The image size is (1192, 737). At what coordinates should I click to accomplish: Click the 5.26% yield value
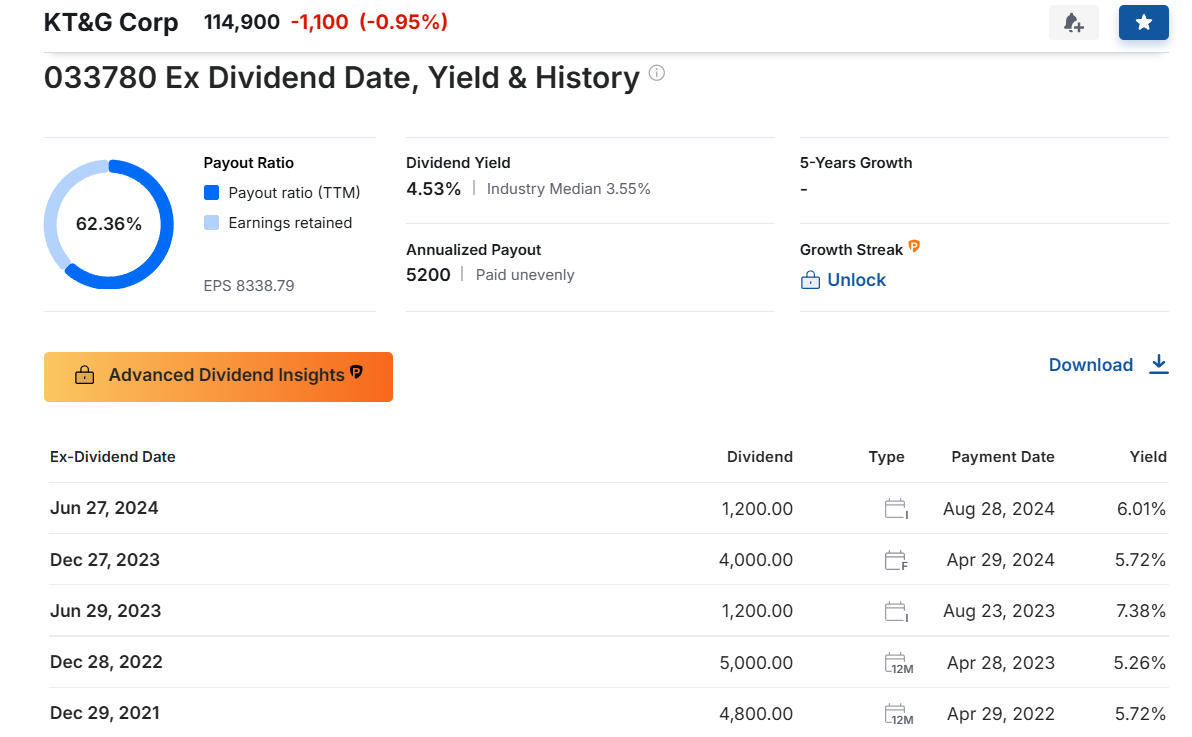pyautogui.click(x=1140, y=663)
